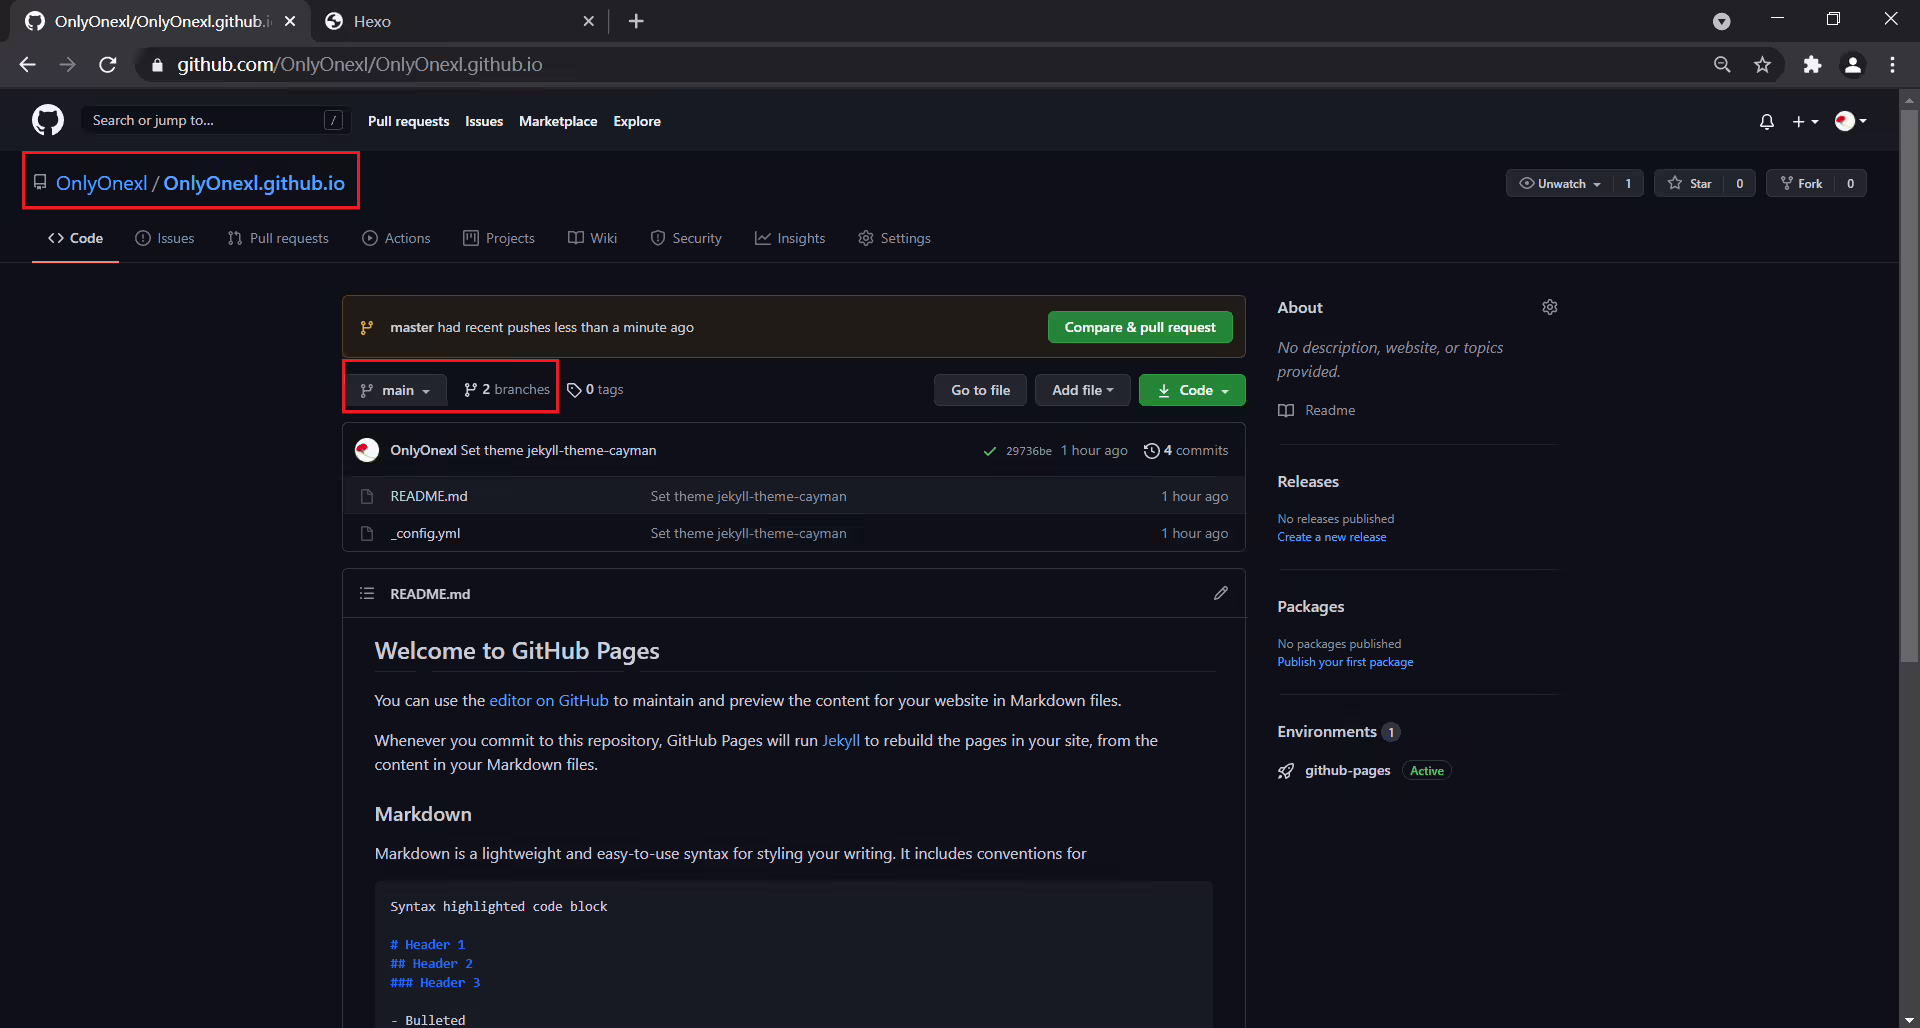The height and width of the screenshot is (1028, 1920).
Task: Open the About settings gear
Action: click(x=1550, y=307)
